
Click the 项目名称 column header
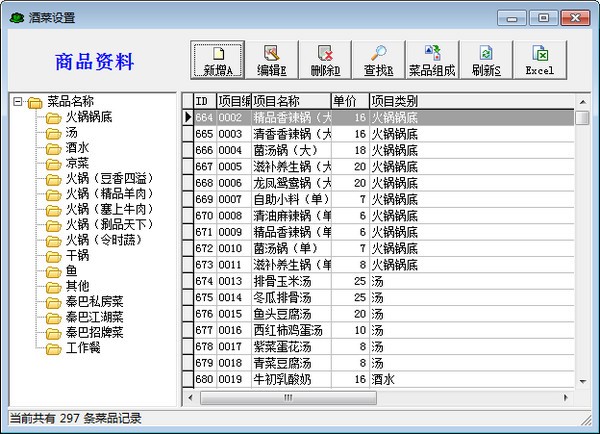[x=291, y=101]
